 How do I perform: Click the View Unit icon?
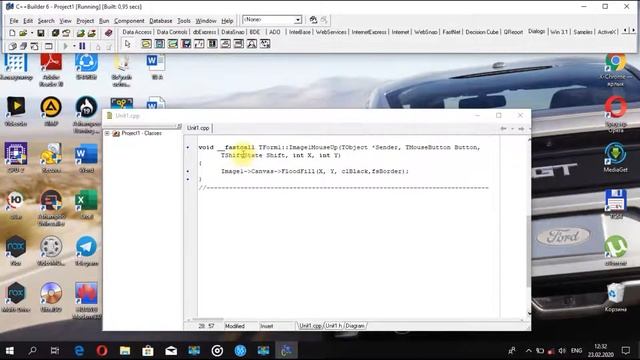12,46
